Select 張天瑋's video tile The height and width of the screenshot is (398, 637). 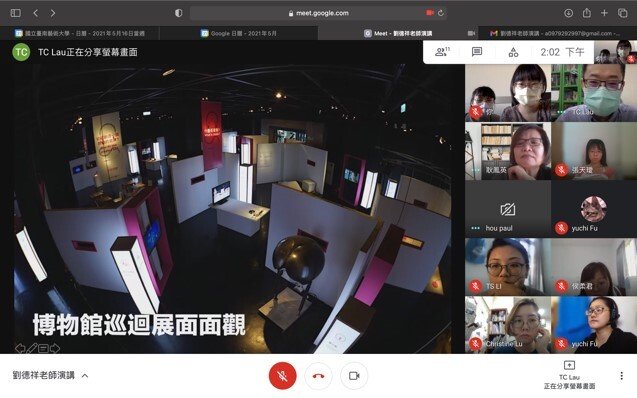click(594, 151)
